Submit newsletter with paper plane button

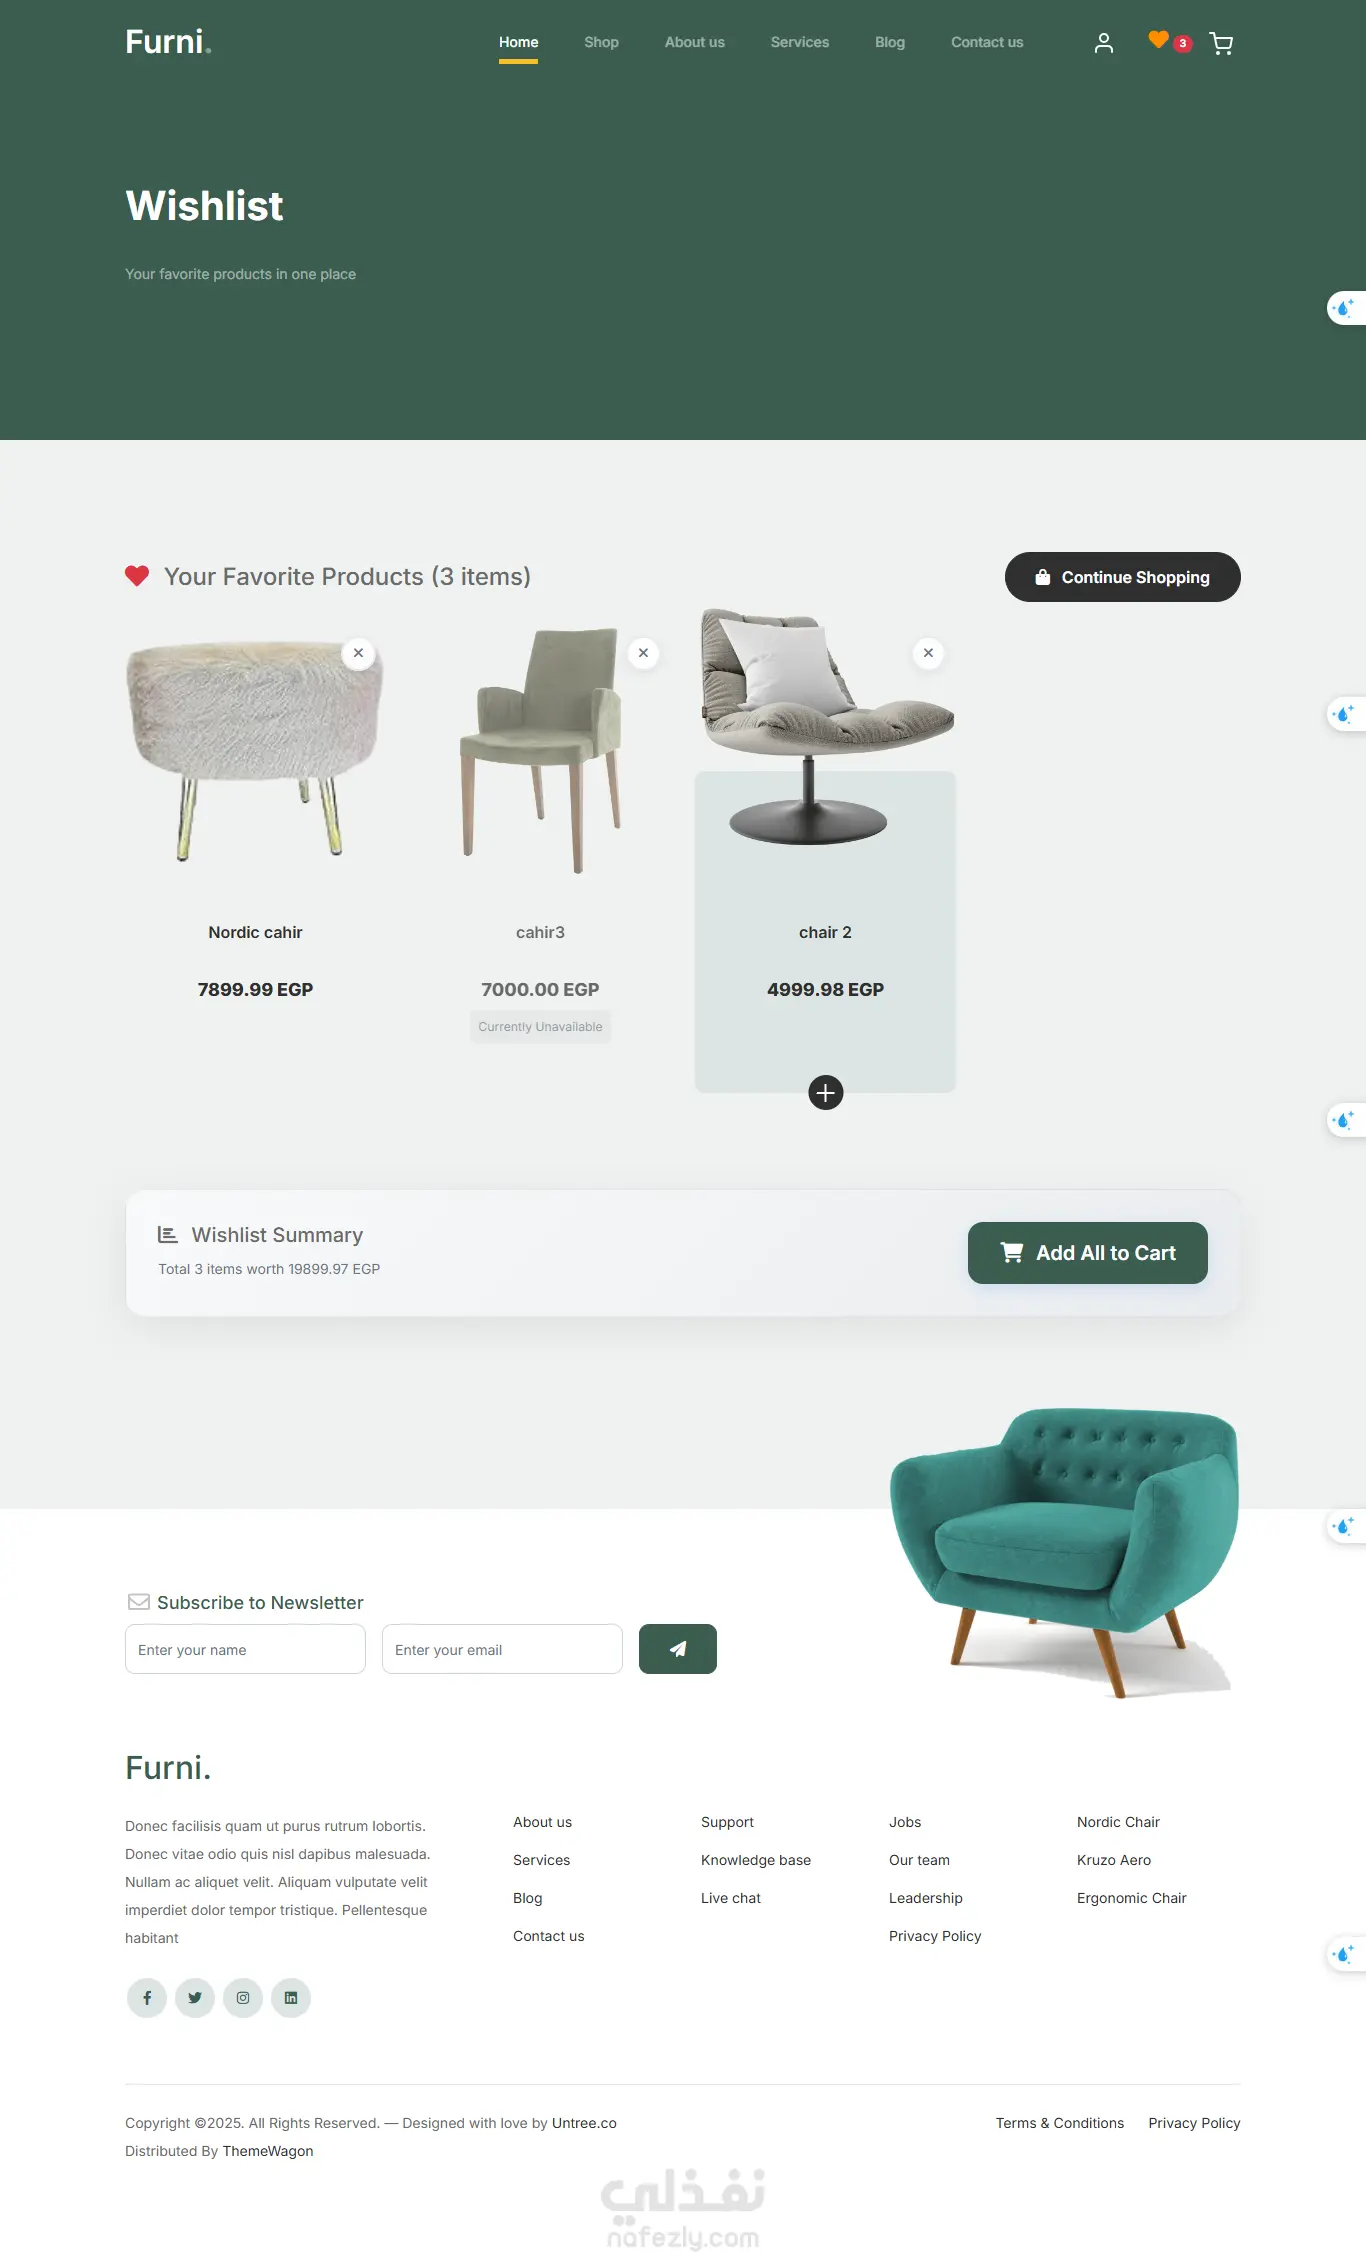(677, 1649)
